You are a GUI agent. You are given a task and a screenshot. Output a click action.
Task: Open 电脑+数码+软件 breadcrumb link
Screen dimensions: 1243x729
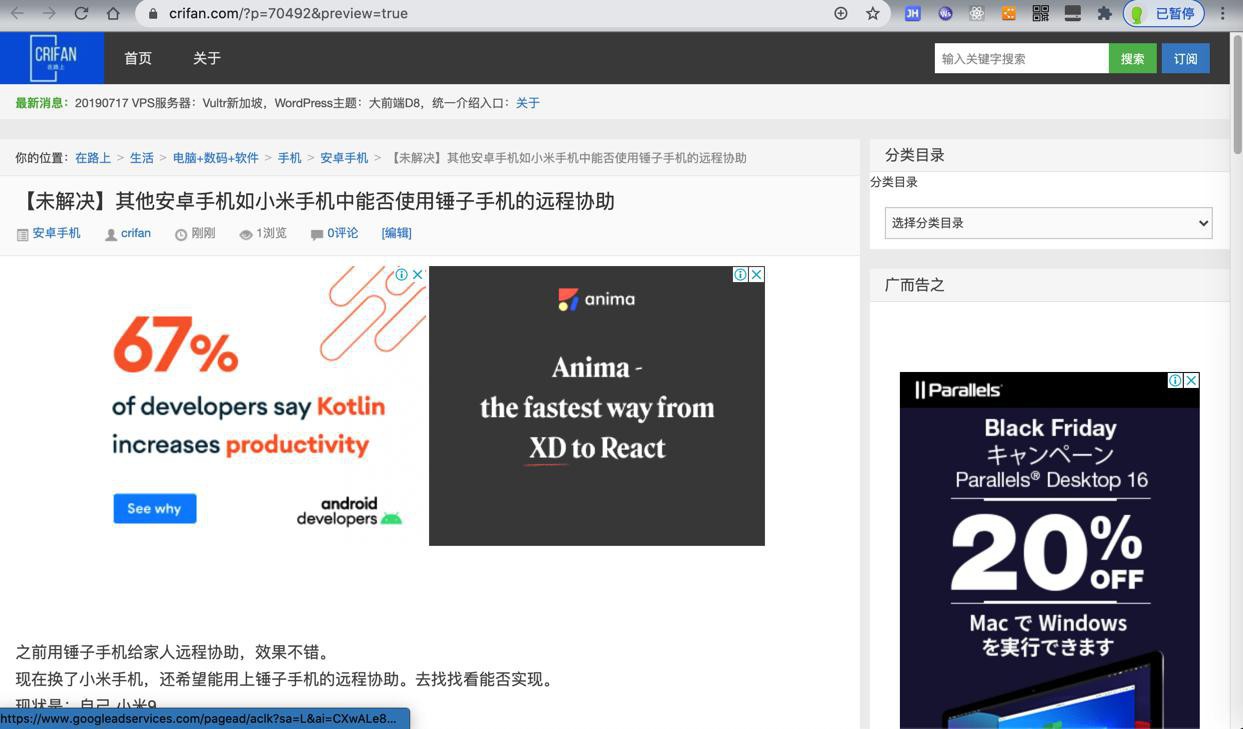click(216, 158)
